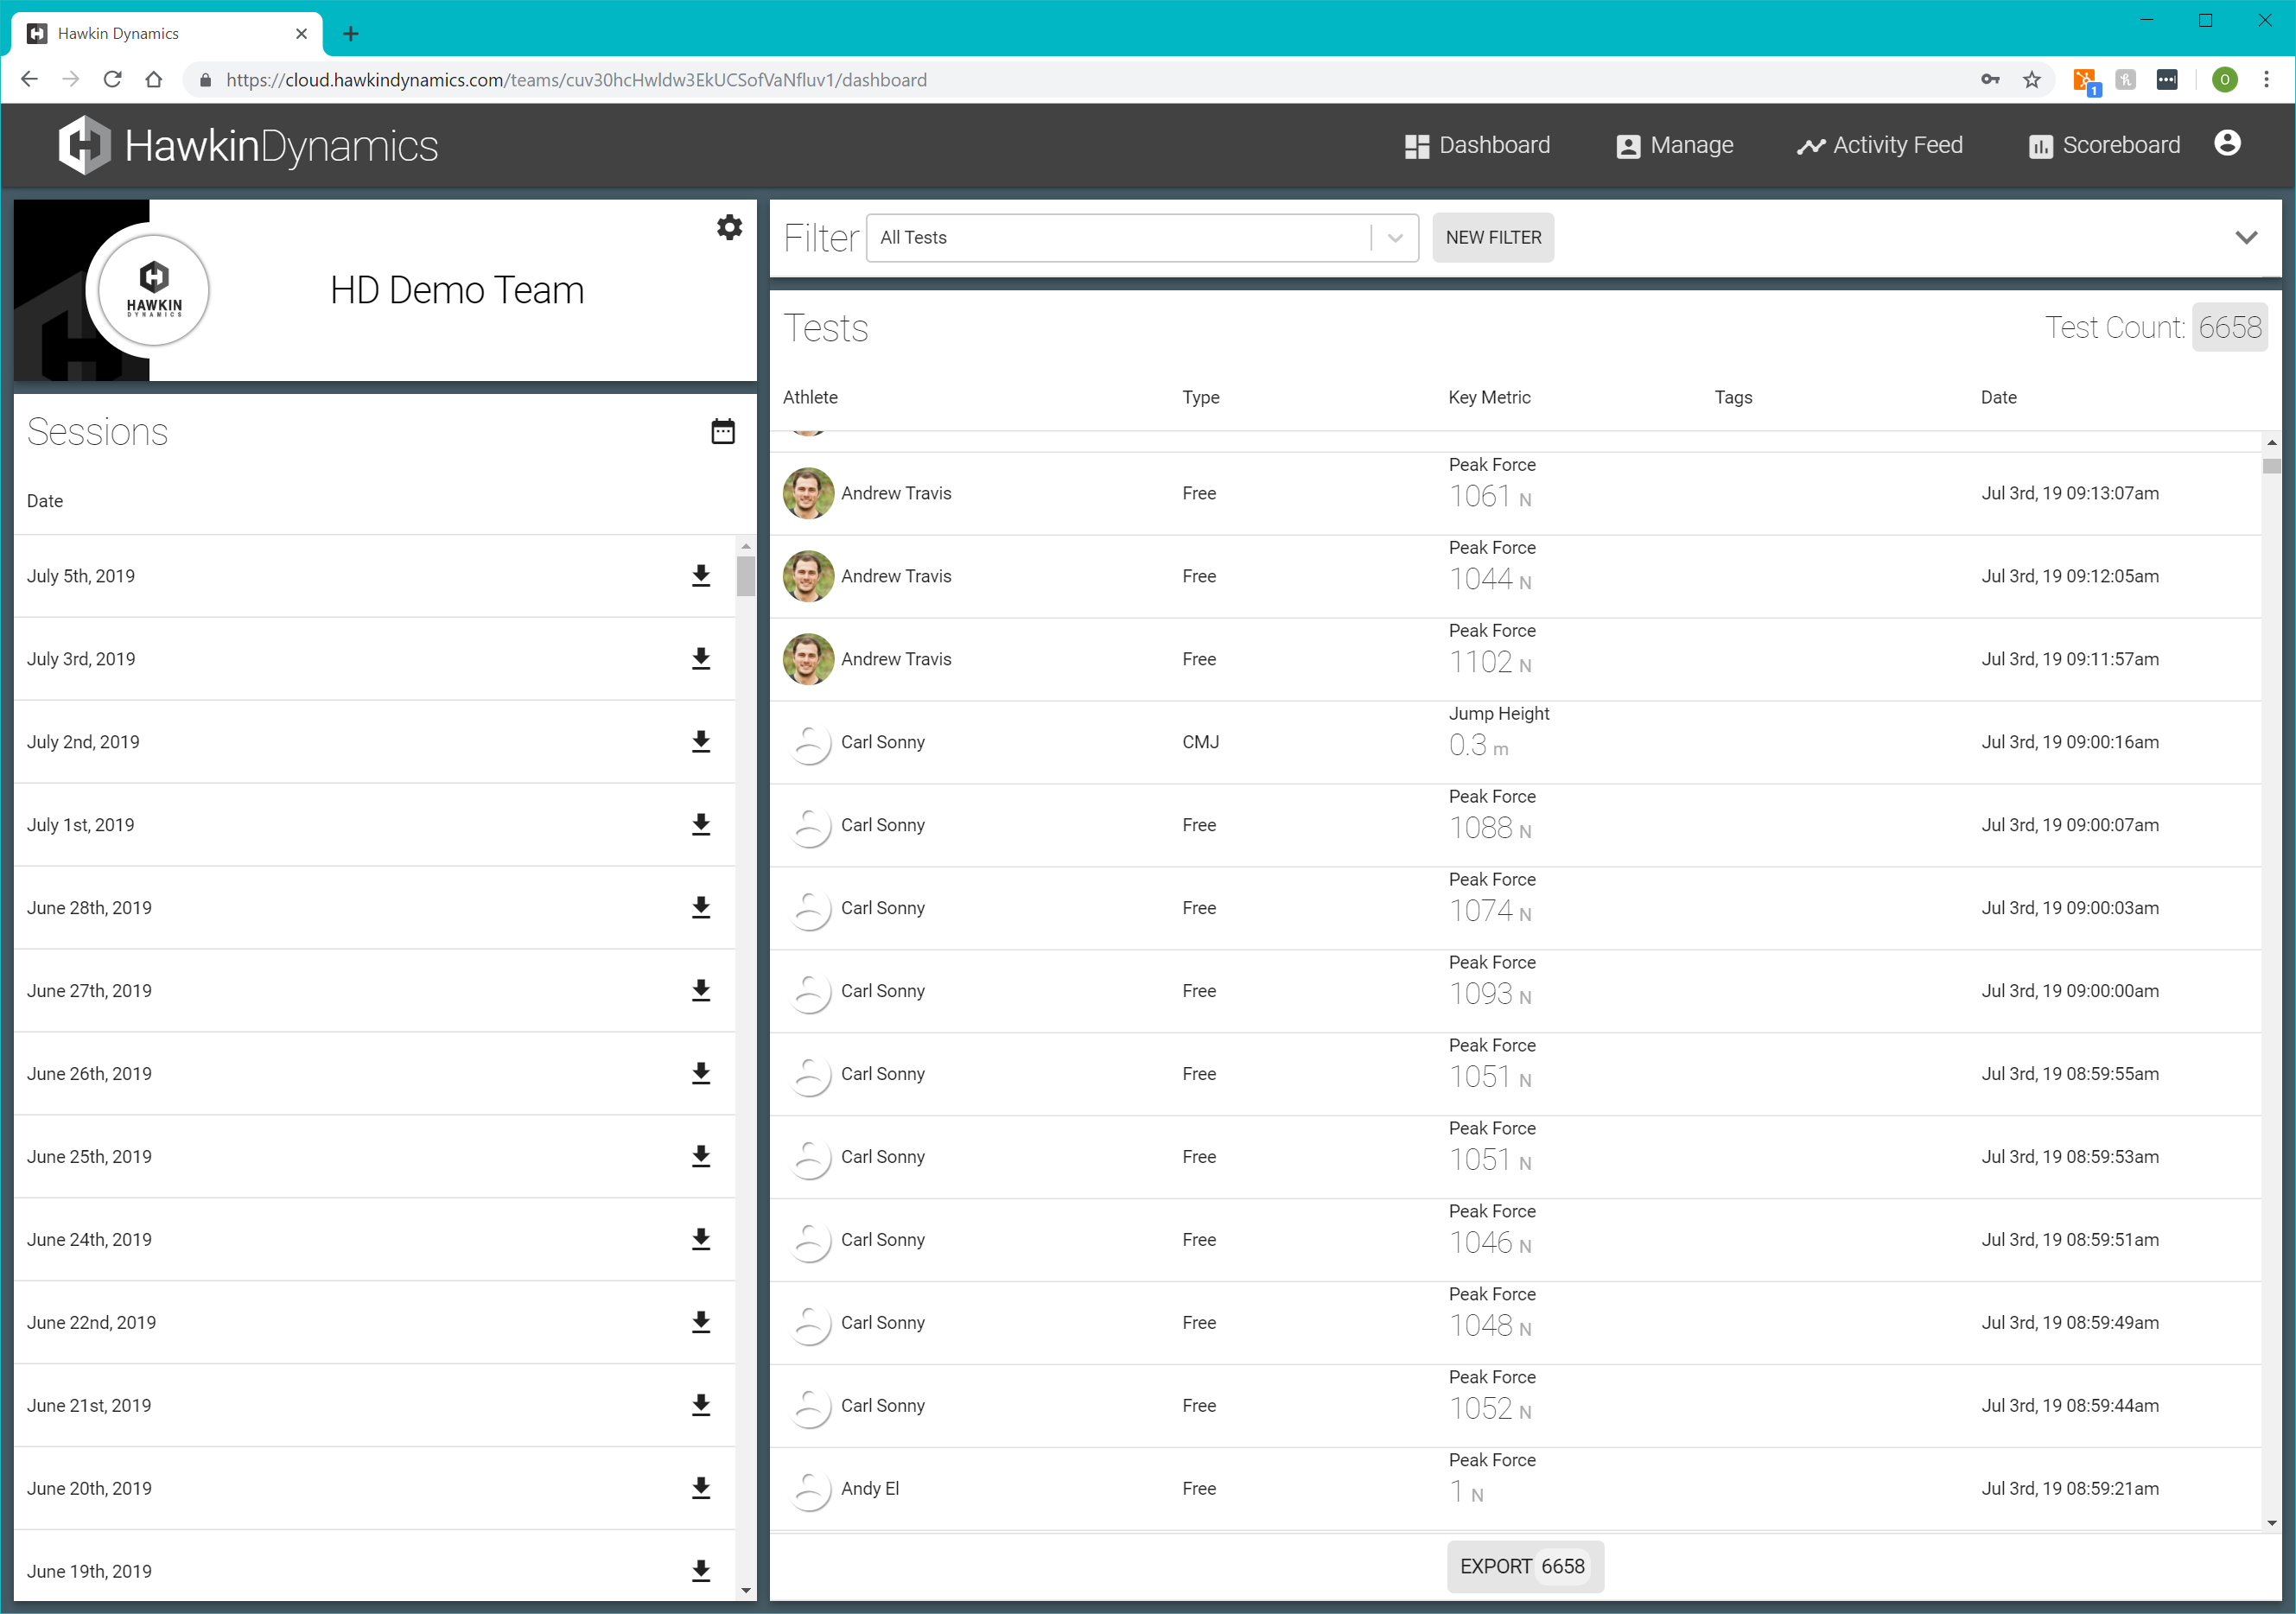This screenshot has width=2296, height=1614.
Task: Download the June 28th, 2019 session
Action: coord(701,908)
